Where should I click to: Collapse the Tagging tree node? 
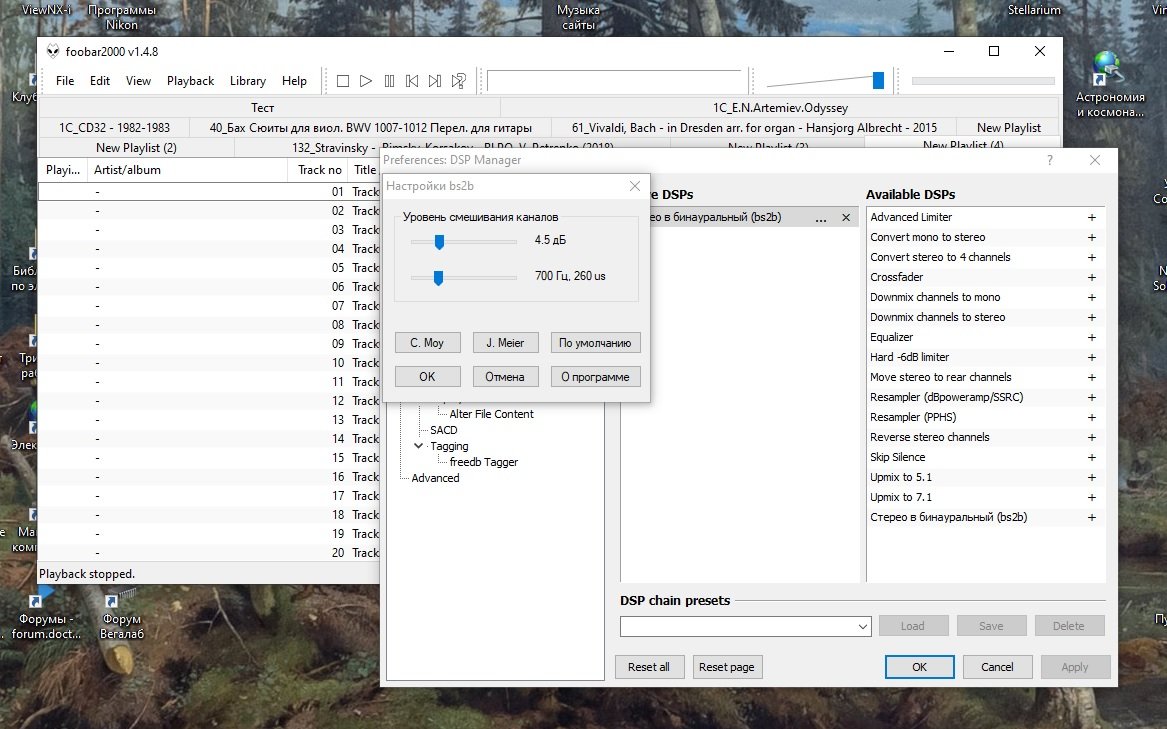point(418,446)
